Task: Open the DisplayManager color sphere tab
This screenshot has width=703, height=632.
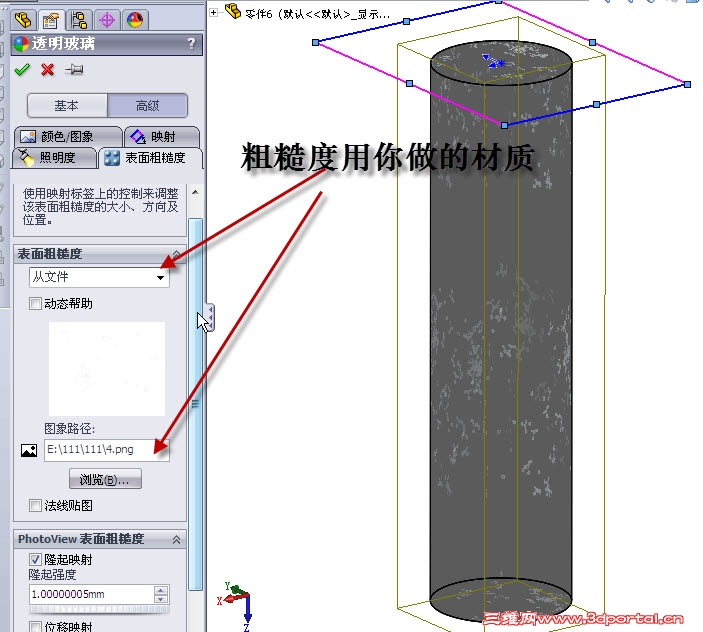Action: tap(135, 20)
